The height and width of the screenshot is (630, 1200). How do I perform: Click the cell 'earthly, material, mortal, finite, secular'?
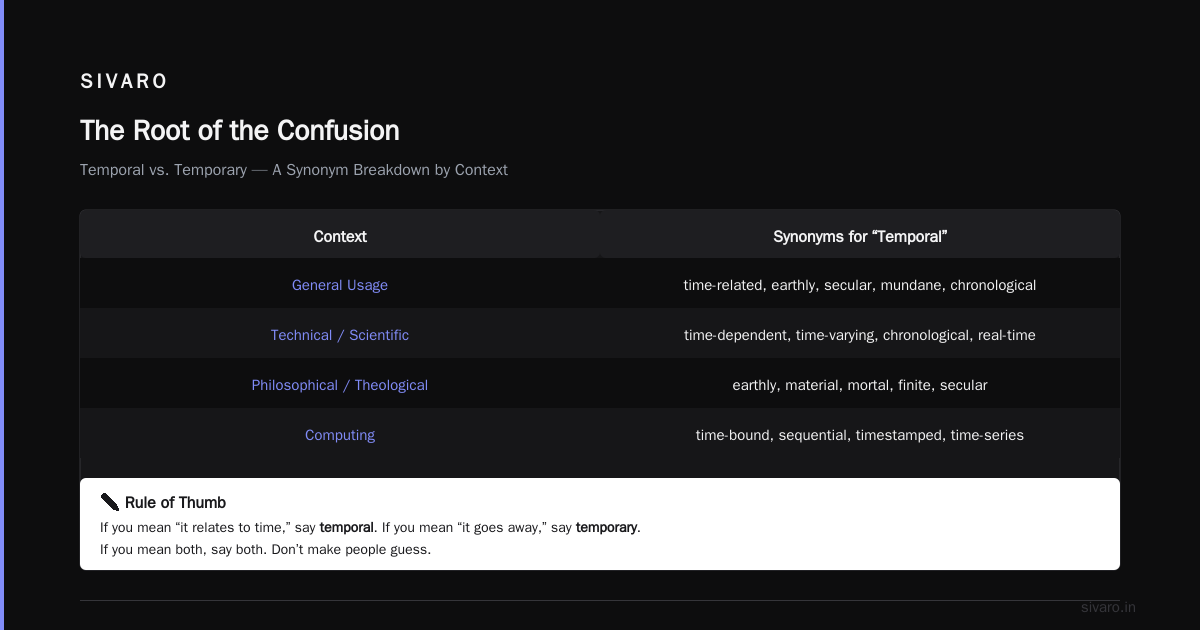tap(860, 385)
